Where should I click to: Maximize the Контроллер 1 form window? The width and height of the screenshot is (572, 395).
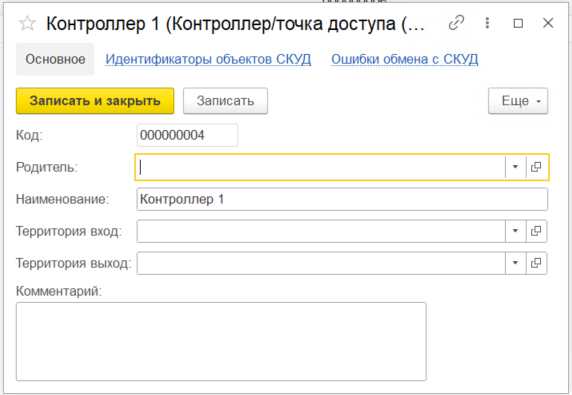pyautogui.click(x=518, y=23)
